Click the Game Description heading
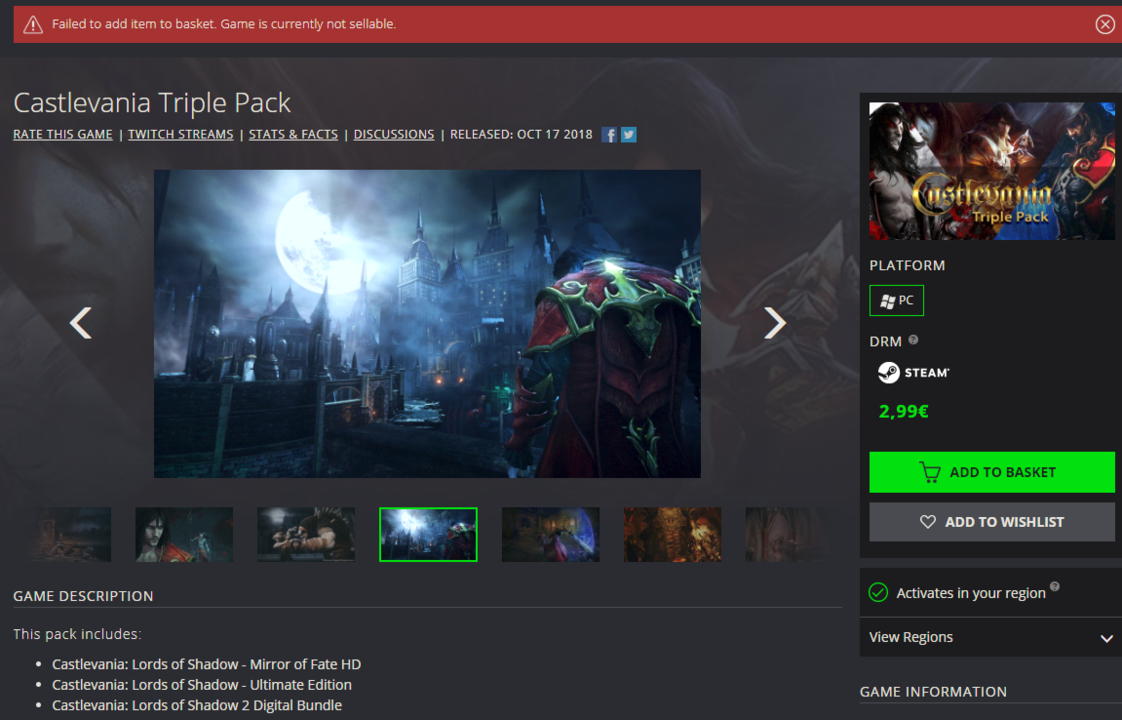The width and height of the screenshot is (1122, 720). pos(83,596)
